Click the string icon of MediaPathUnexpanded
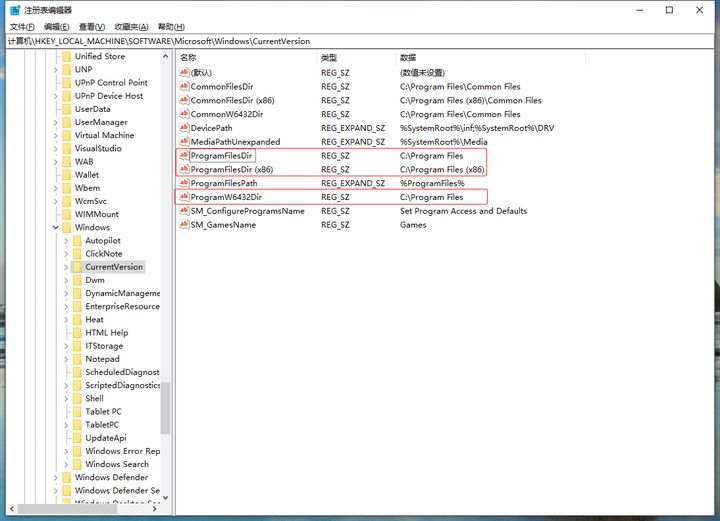 pos(184,141)
